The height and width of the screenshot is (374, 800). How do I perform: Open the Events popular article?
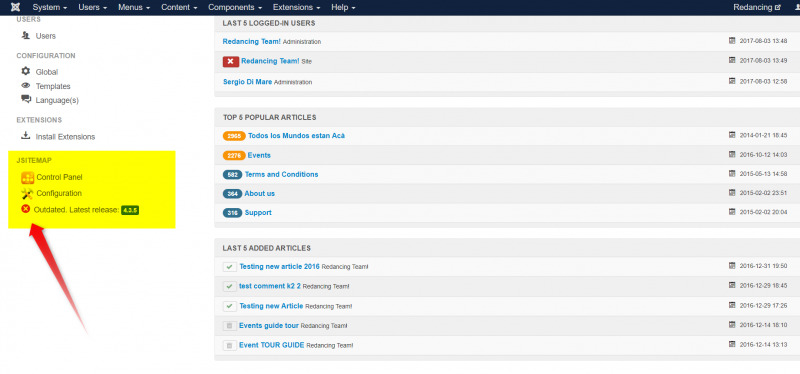(x=259, y=155)
